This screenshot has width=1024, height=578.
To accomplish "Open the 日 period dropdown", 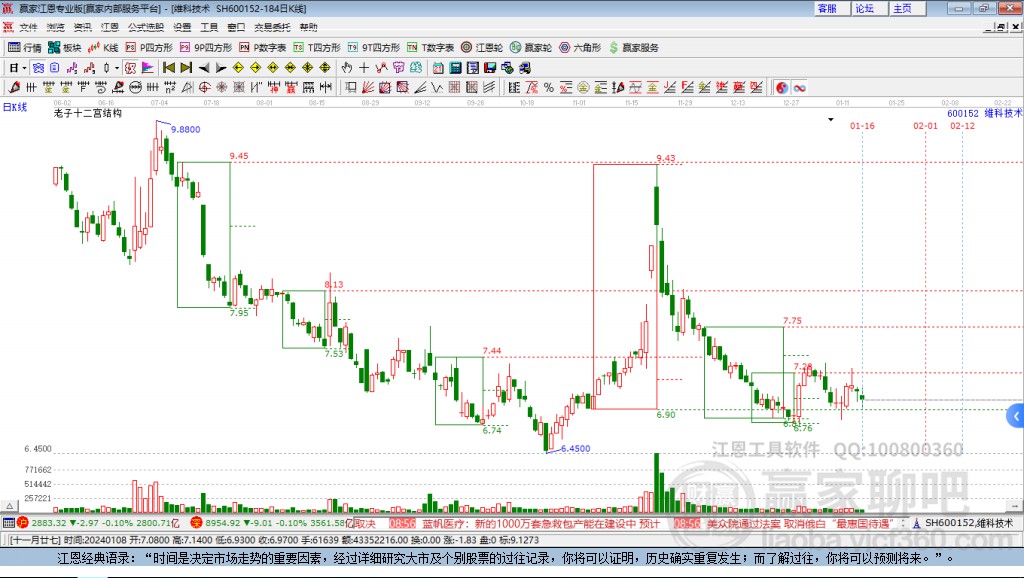I will coord(18,67).
